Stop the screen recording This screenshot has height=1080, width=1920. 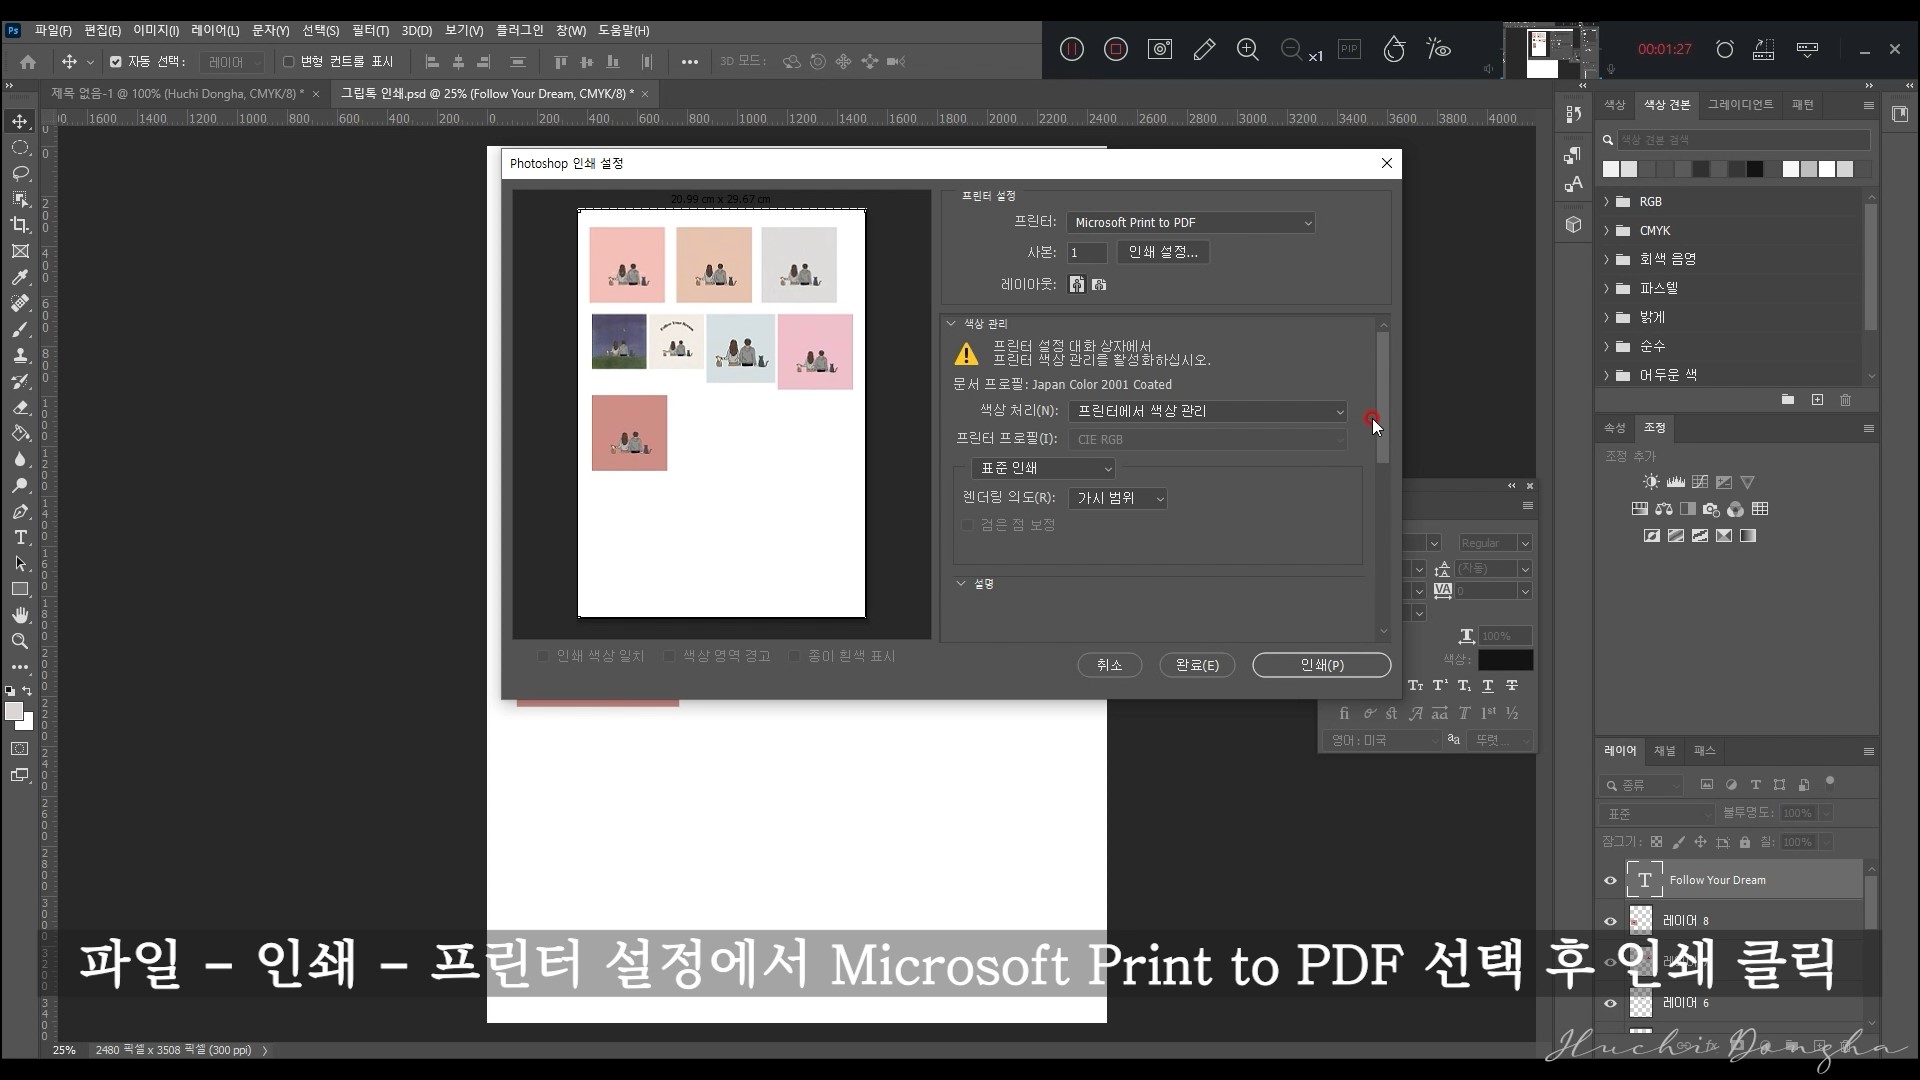click(1116, 49)
